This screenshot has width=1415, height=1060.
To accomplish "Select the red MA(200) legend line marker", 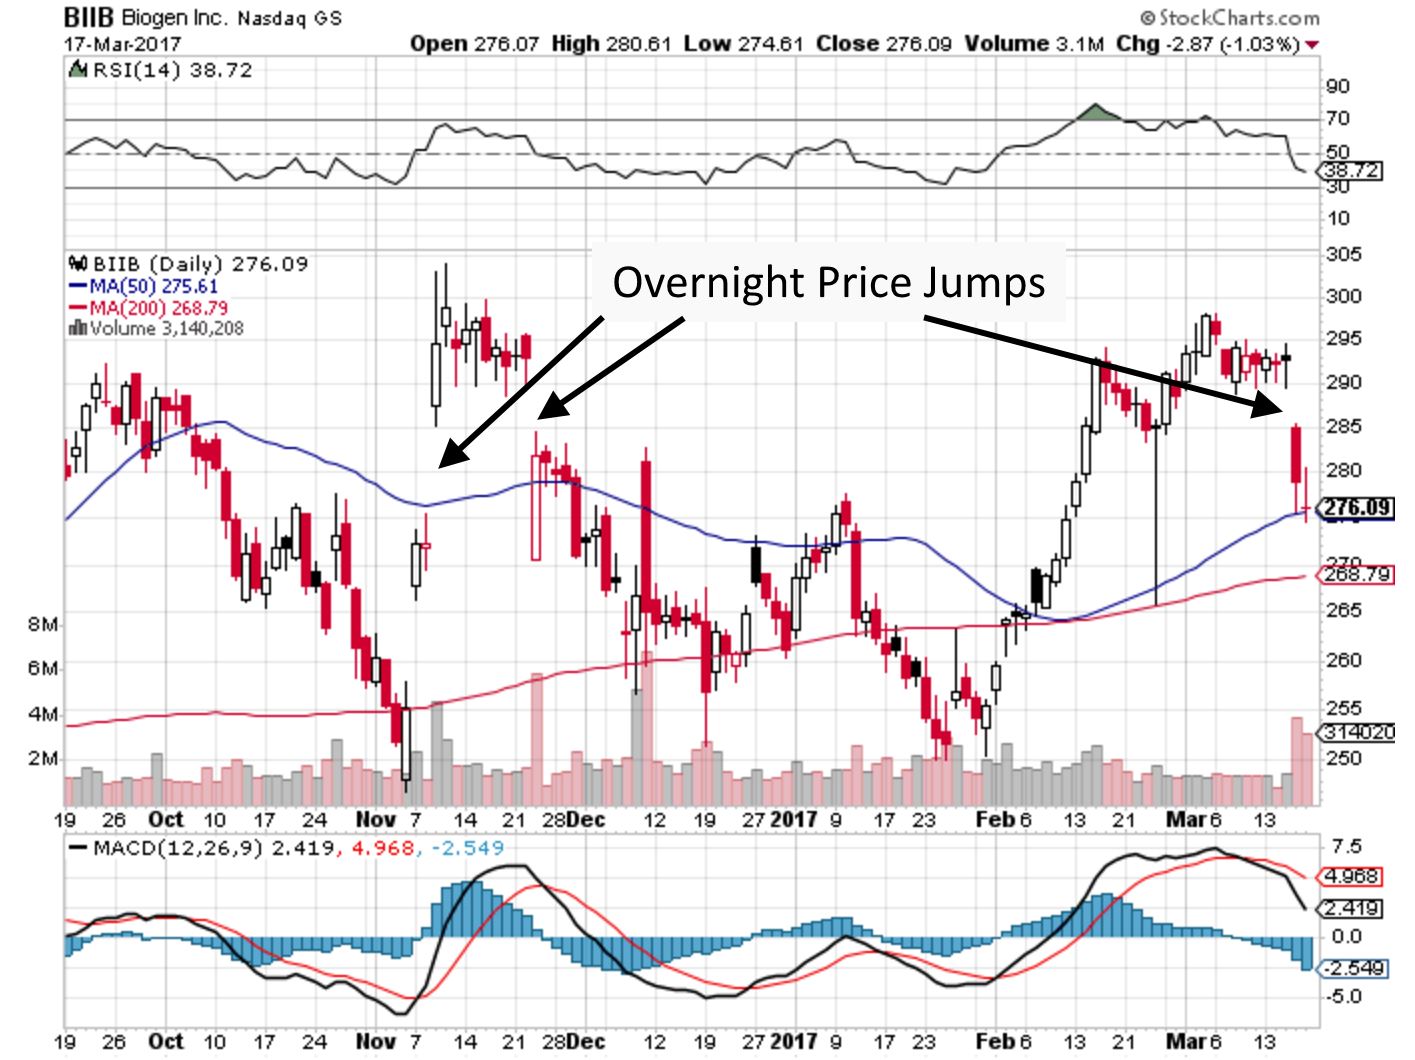I will point(79,308).
